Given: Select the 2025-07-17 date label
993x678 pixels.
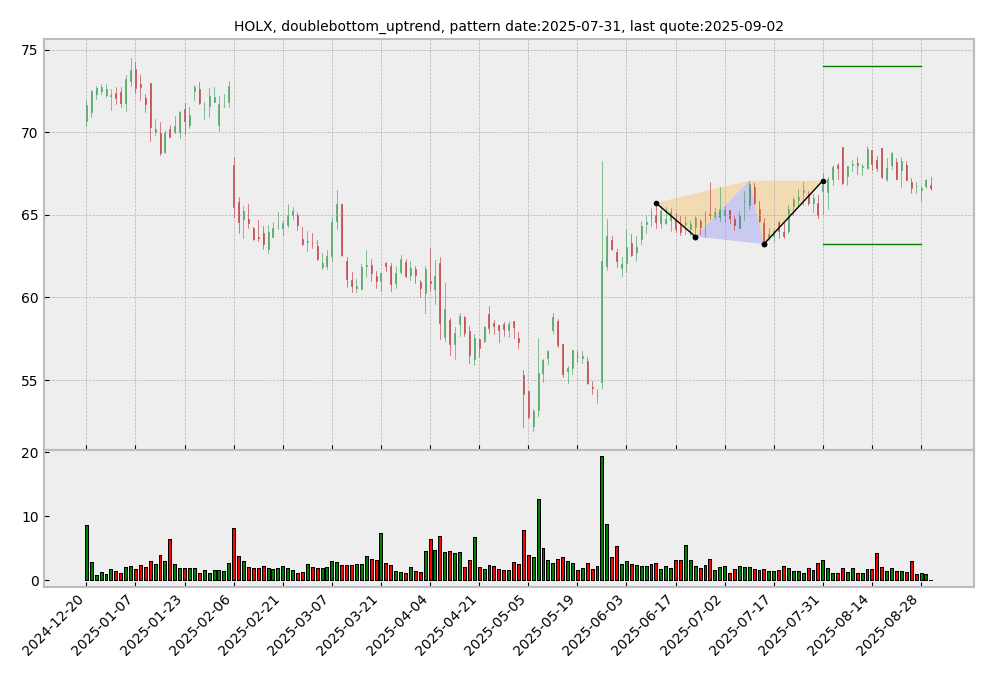Looking at the screenshot, I should (x=742, y=625).
